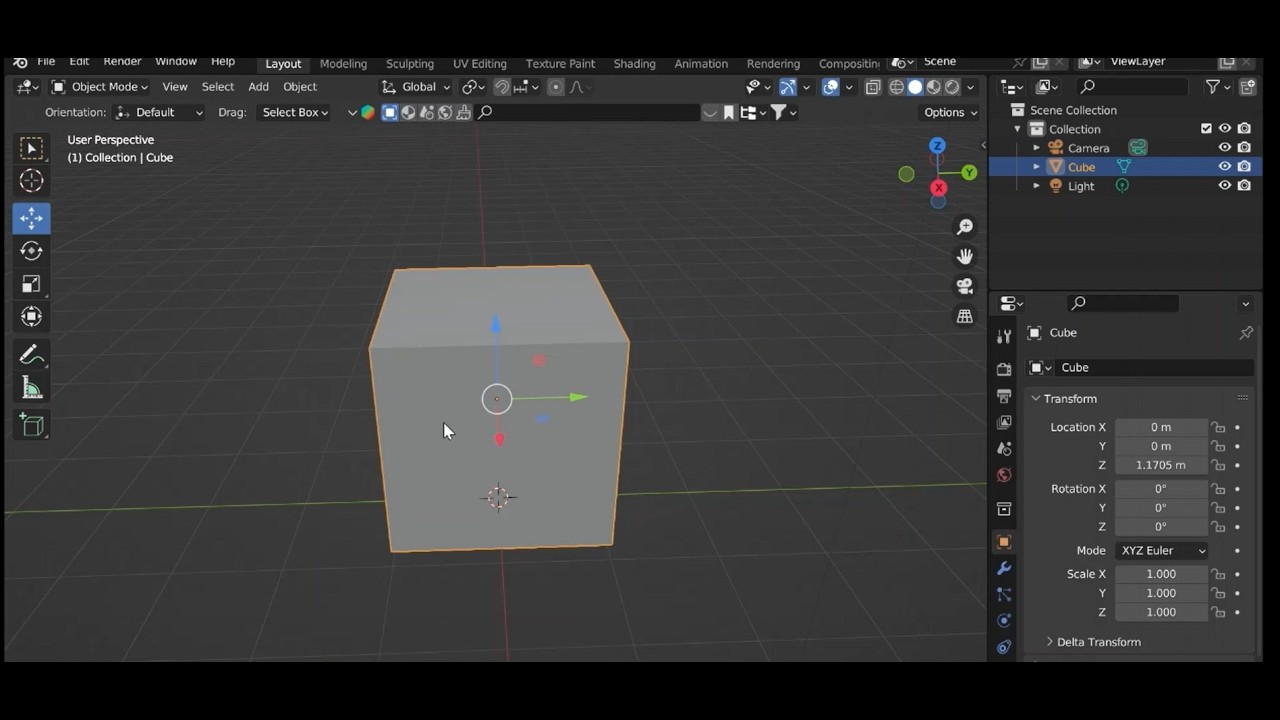
Task: Hide the Camera object in the outliner
Action: click(x=1224, y=148)
